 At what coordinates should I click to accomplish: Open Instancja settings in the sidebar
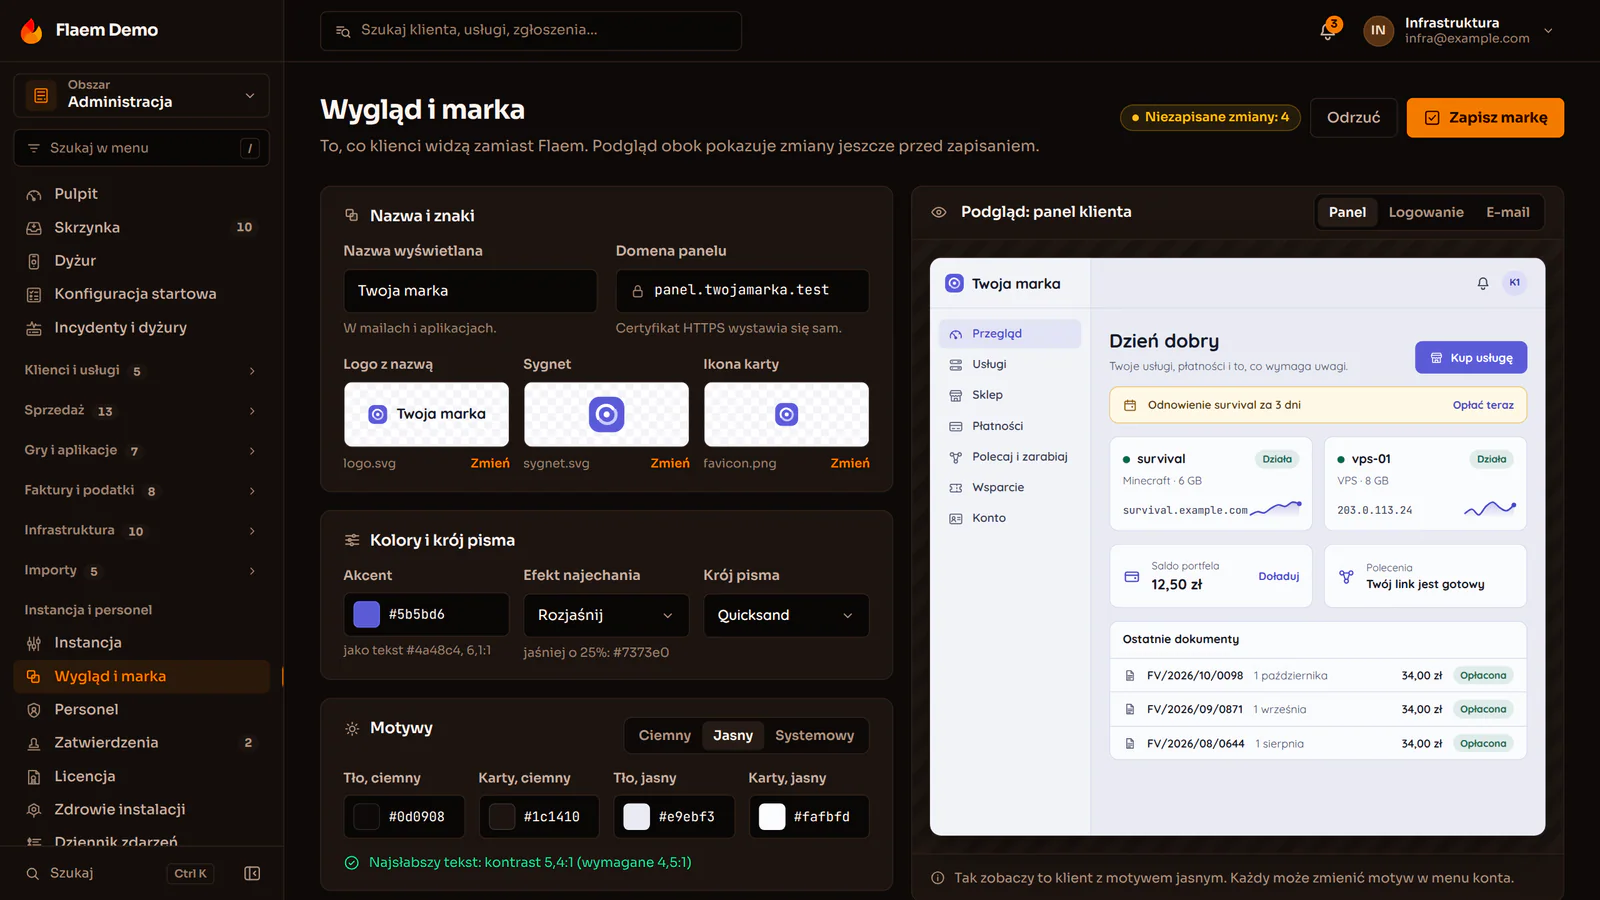142,643
